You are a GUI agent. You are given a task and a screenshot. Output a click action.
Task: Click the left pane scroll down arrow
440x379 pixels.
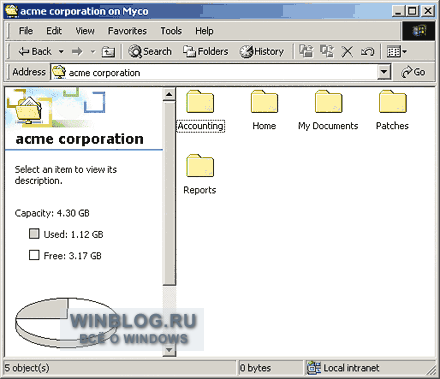pyautogui.click(x=169, y=350)
